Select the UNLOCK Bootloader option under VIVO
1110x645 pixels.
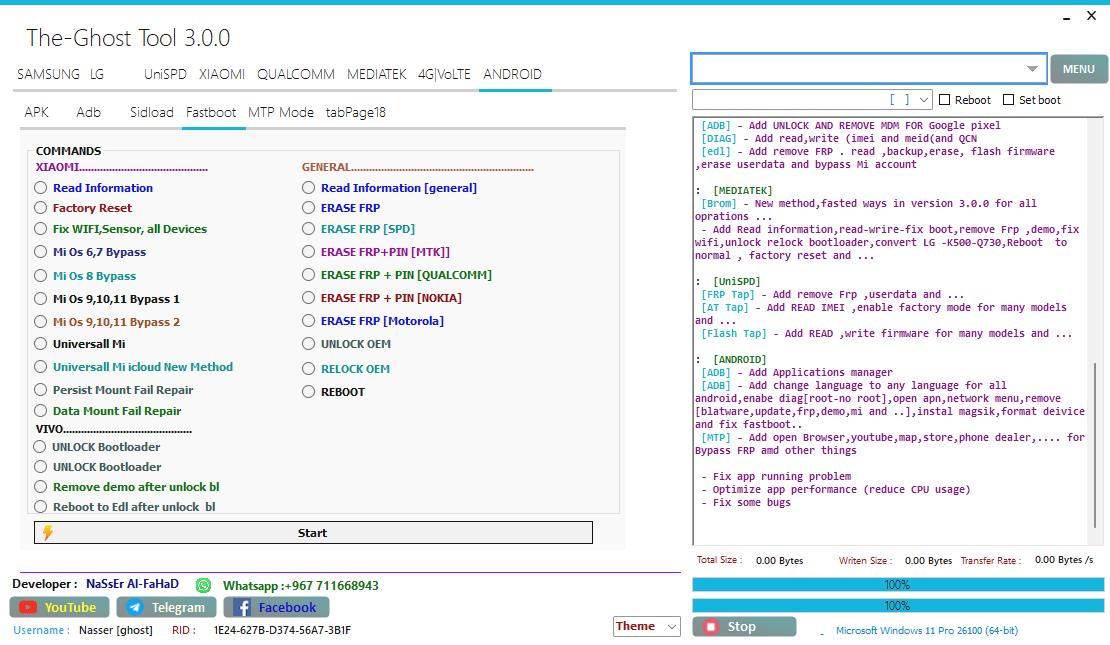(x=41, y=447)
